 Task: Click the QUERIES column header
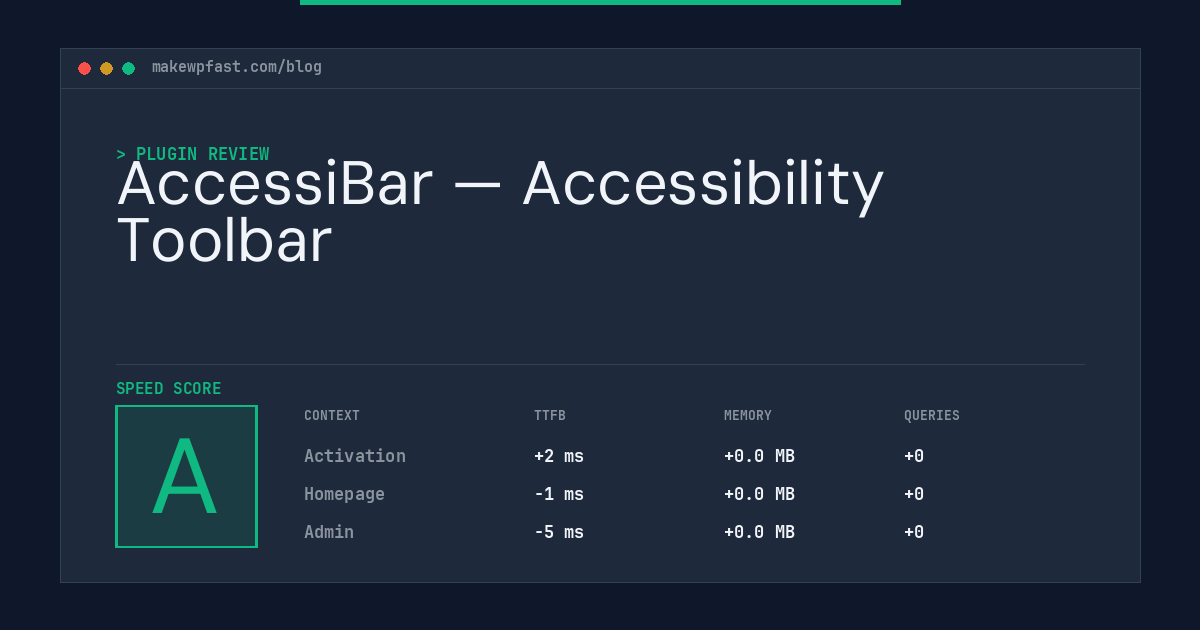click(932, 416)
